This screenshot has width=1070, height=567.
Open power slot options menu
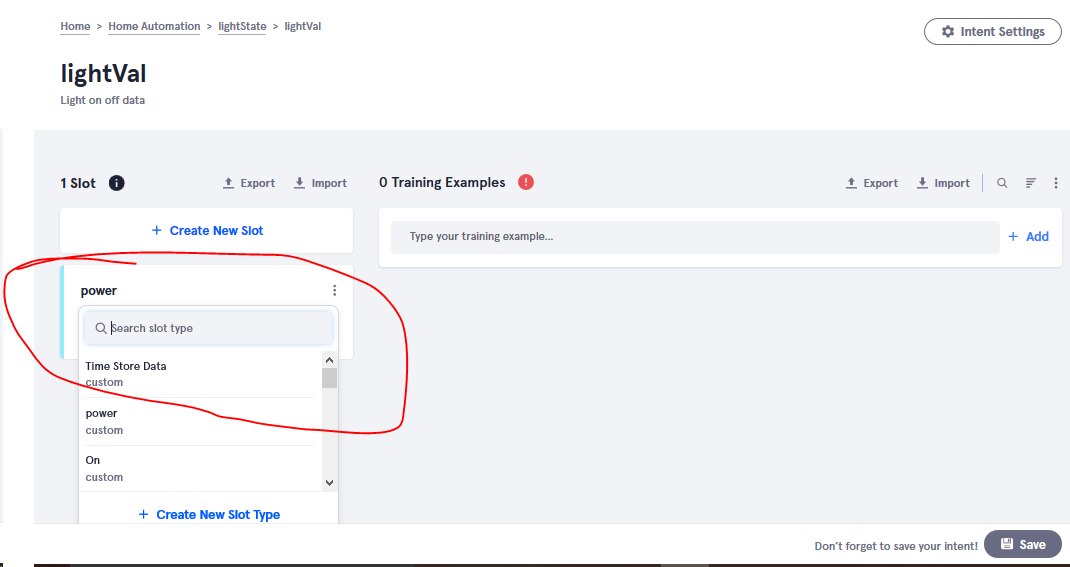(x=334, y=291)
